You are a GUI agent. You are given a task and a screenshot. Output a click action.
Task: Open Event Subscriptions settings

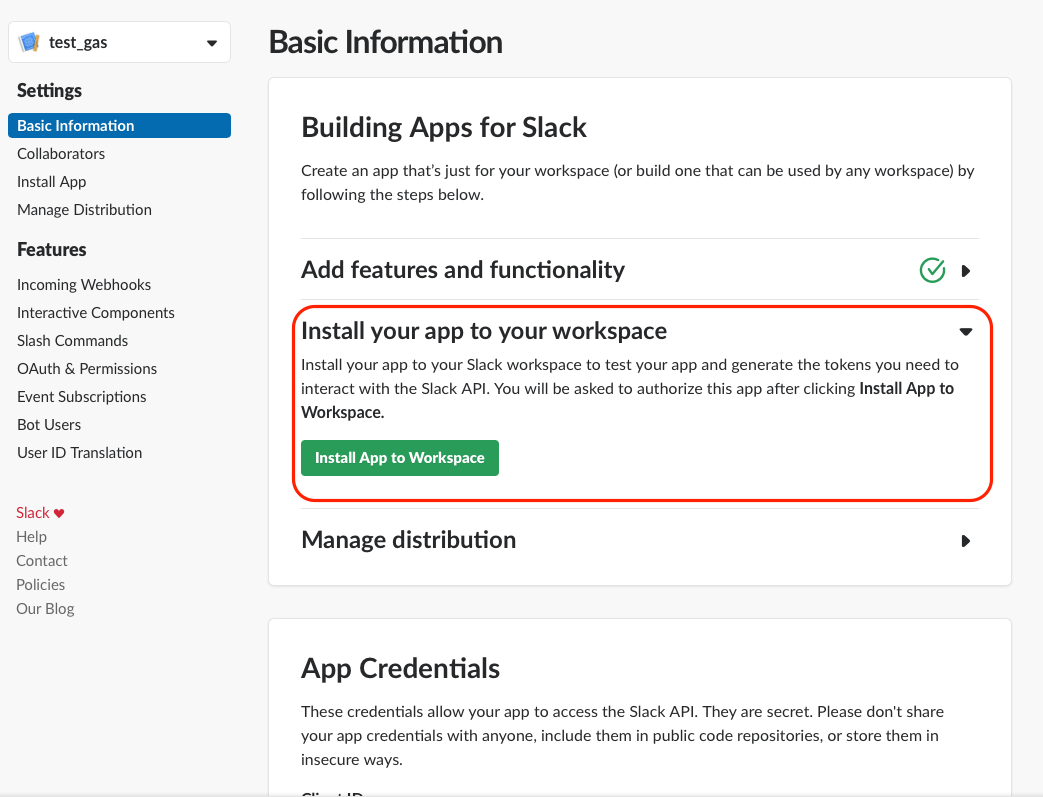click(x=82, y=397)
